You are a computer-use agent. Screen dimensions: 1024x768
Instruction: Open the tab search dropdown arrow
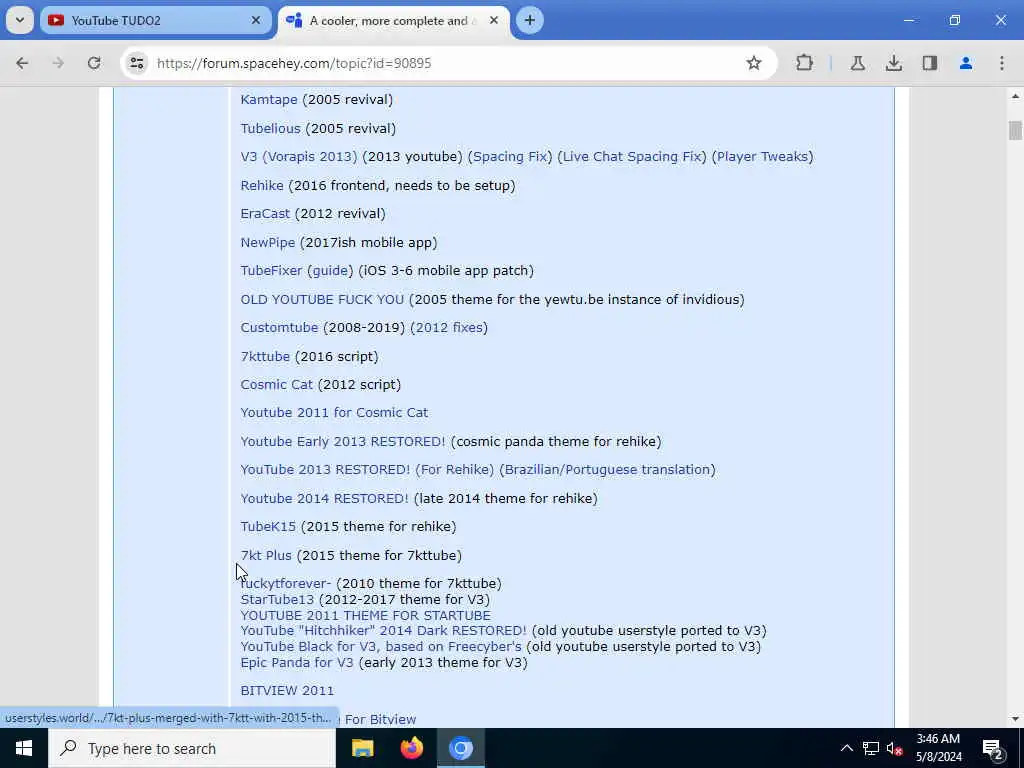20,20
